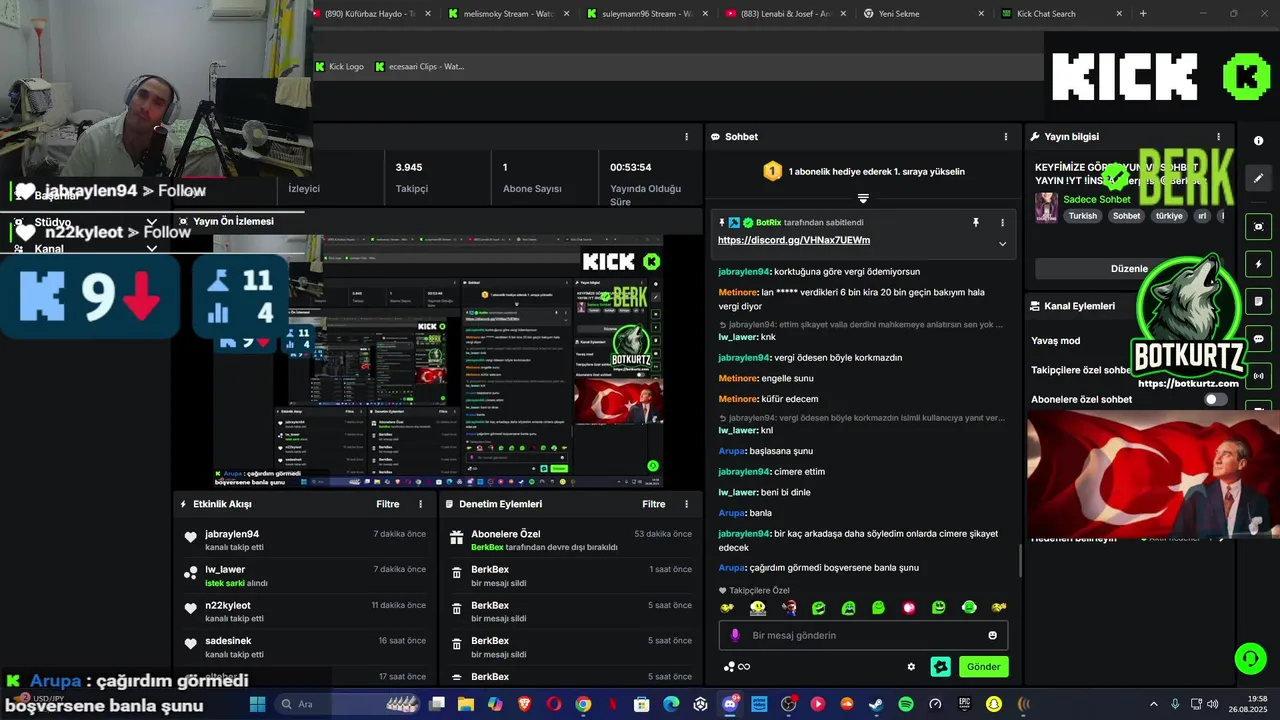Click the purple microphone icon in message box
This screenshot has width=1280, height=720.
735,635
